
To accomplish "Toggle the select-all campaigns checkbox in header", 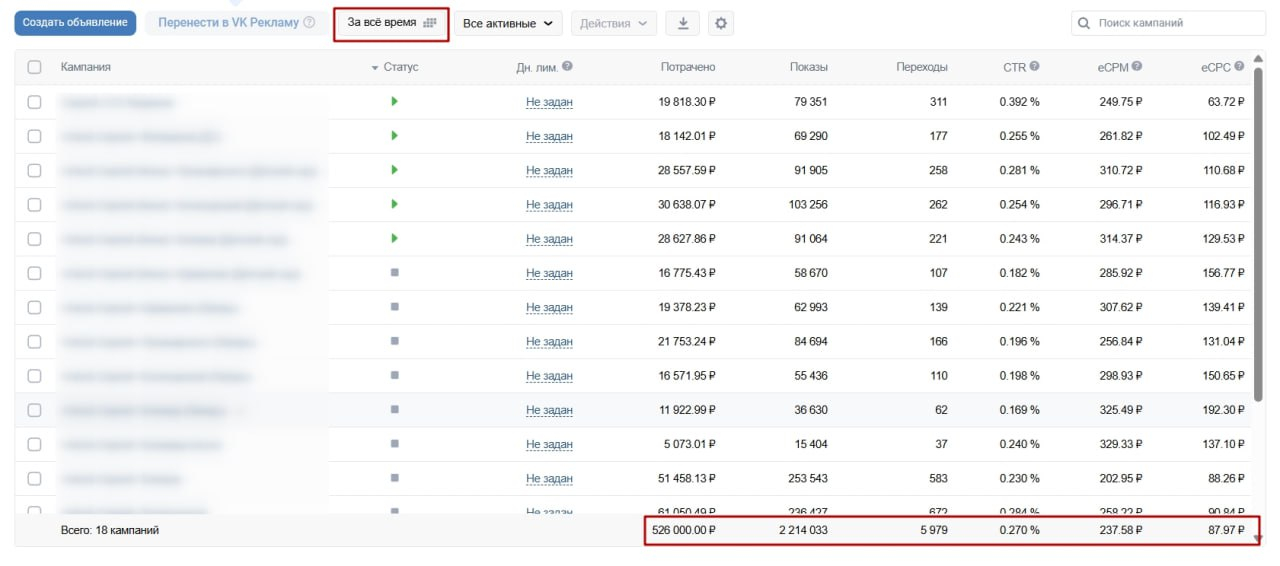I will tap(35, 67).
